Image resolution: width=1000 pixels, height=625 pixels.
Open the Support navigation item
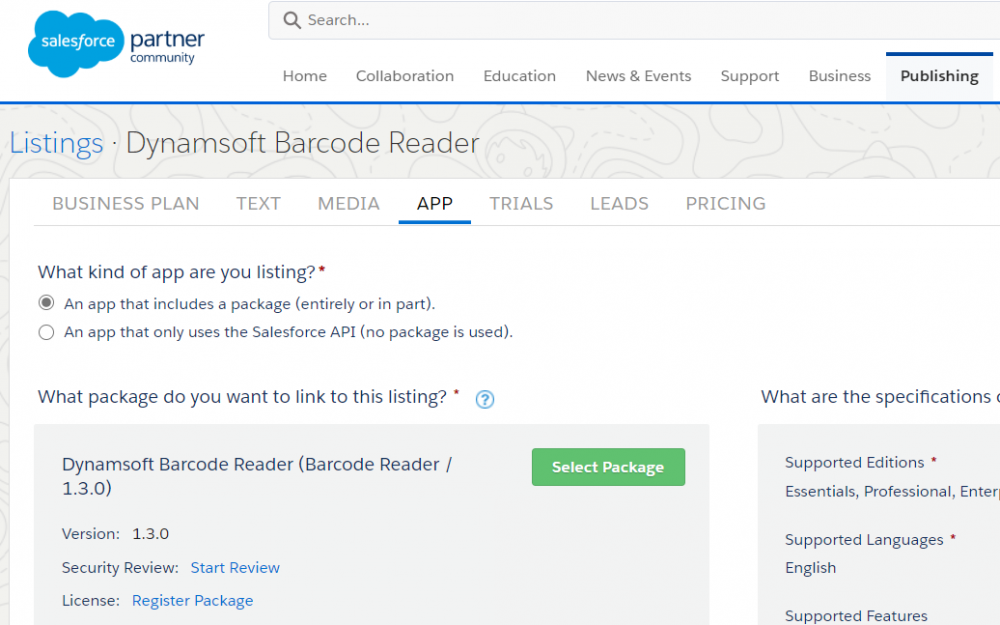coord(749,76)
